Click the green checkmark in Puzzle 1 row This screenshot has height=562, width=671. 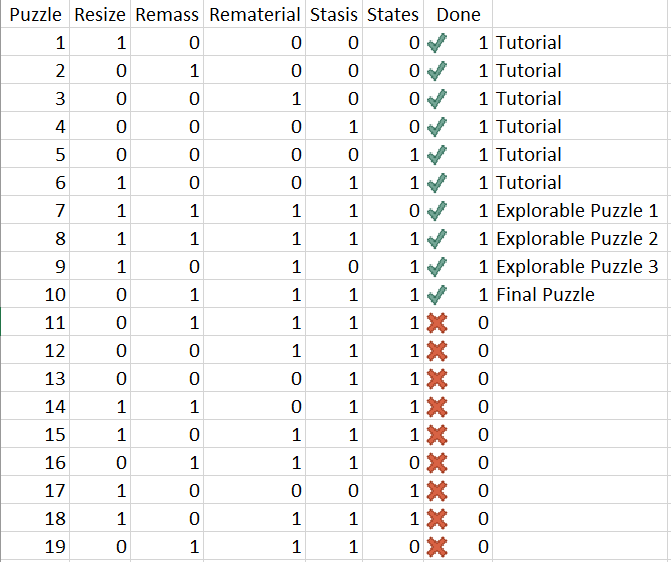coord(436,43)
